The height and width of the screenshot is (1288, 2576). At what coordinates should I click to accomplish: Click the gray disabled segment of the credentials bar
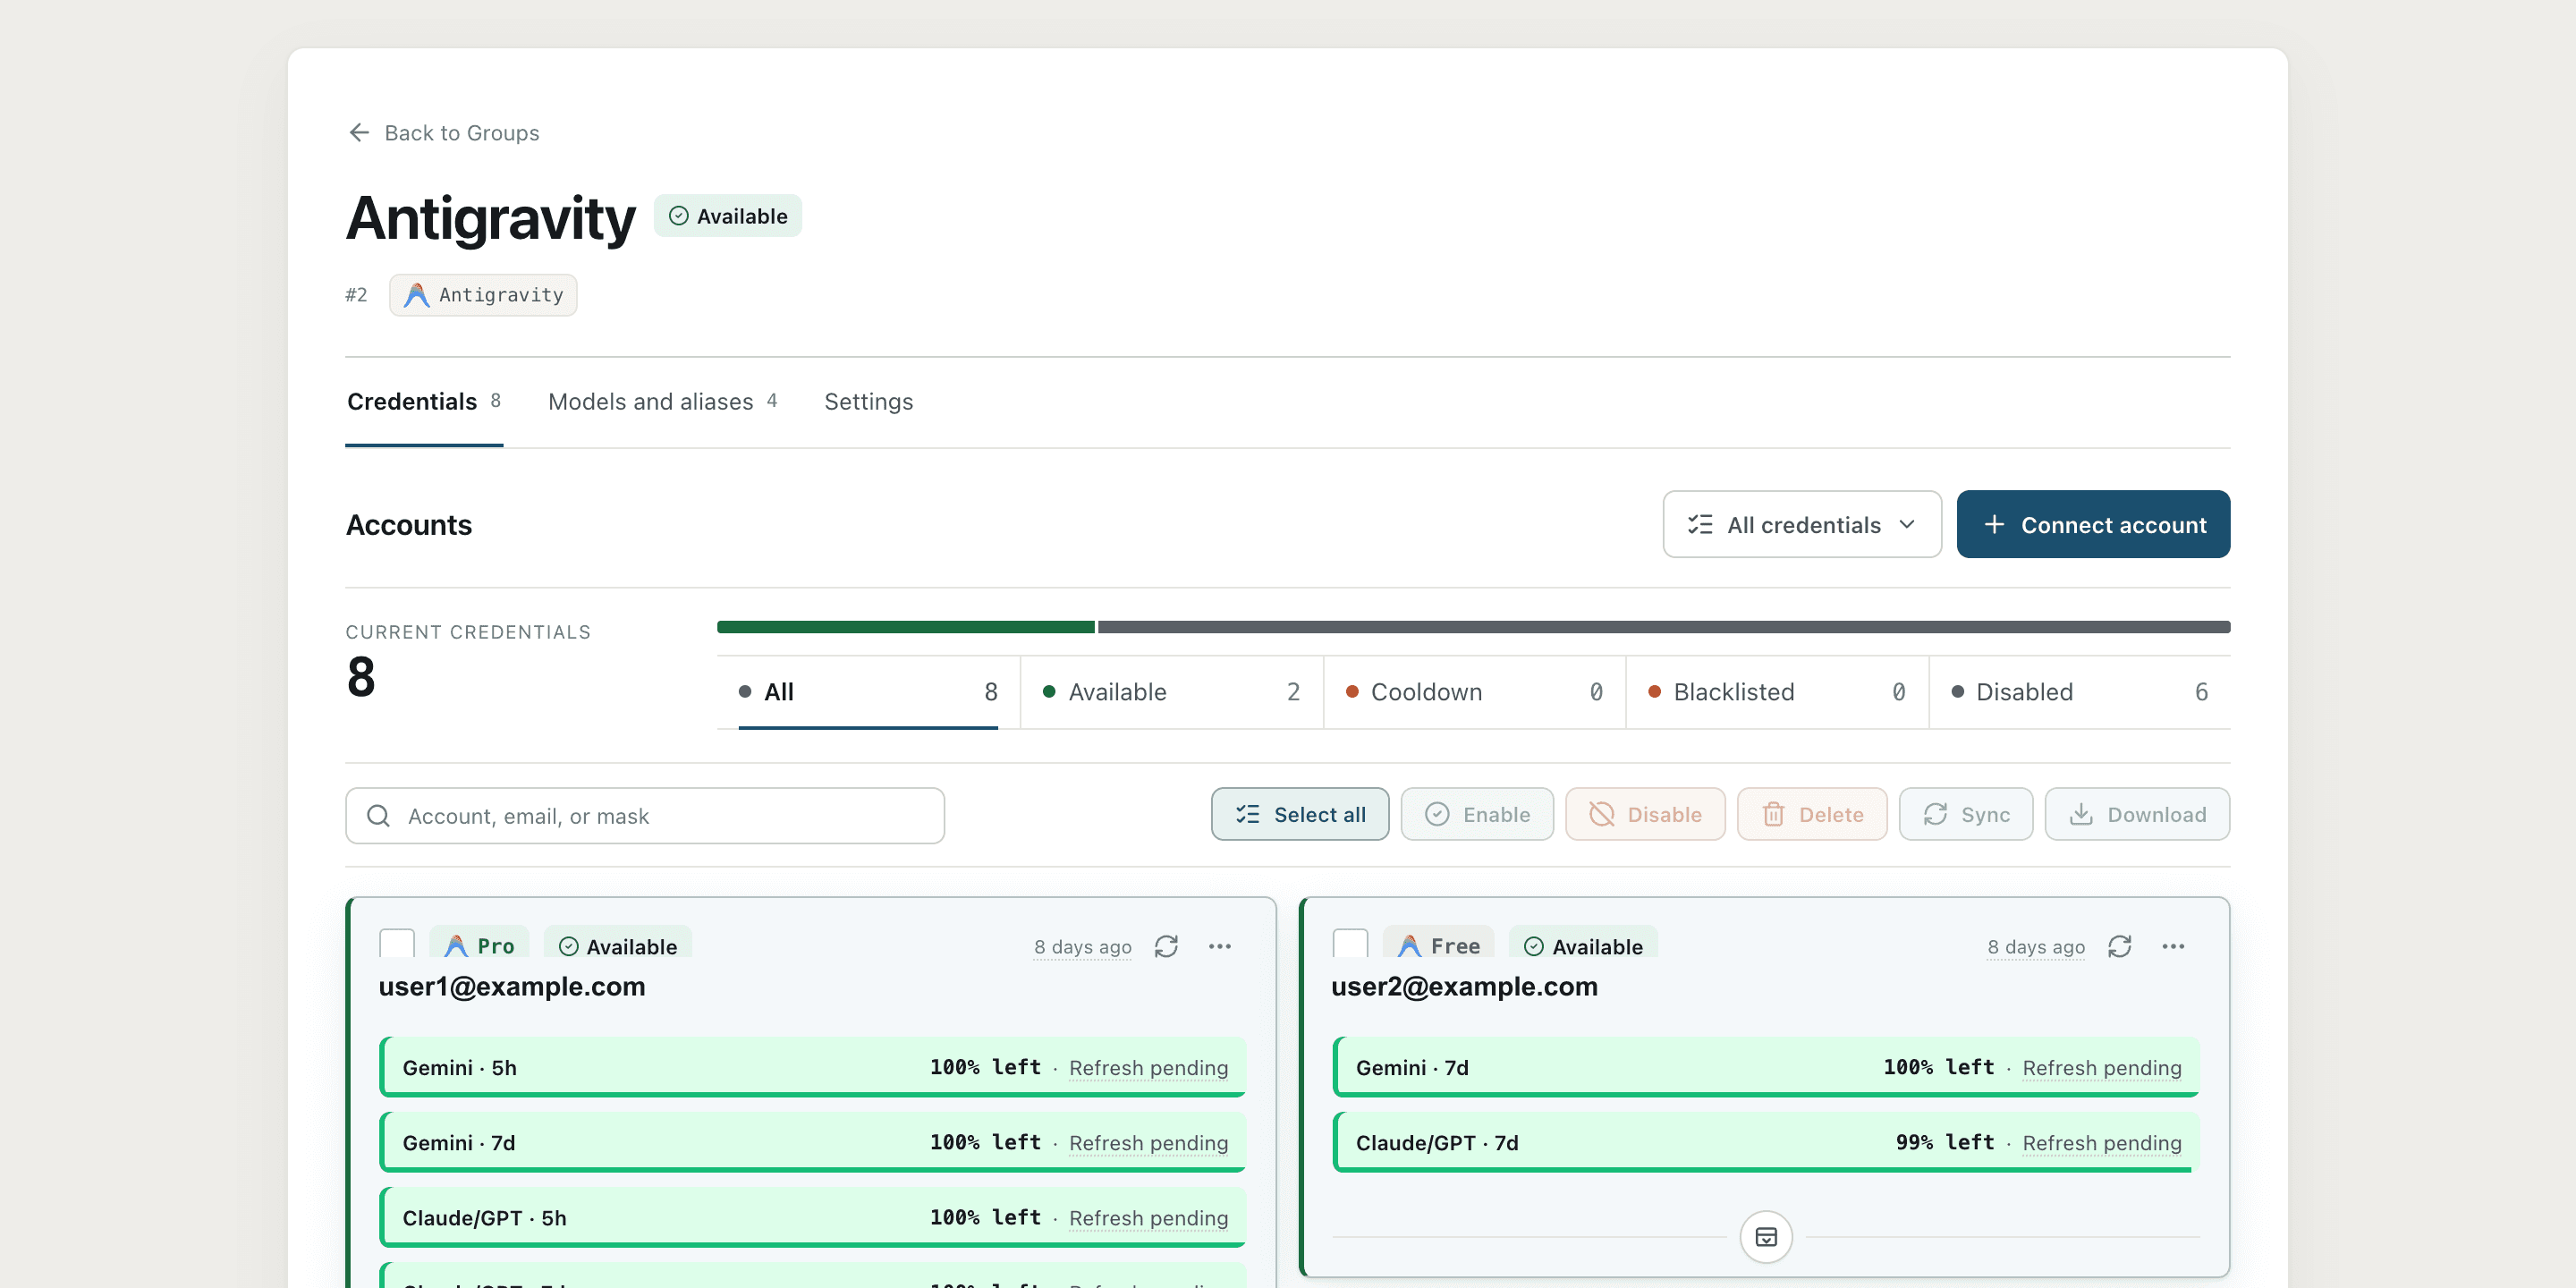pyautogui.click(x=1664, y=627)
